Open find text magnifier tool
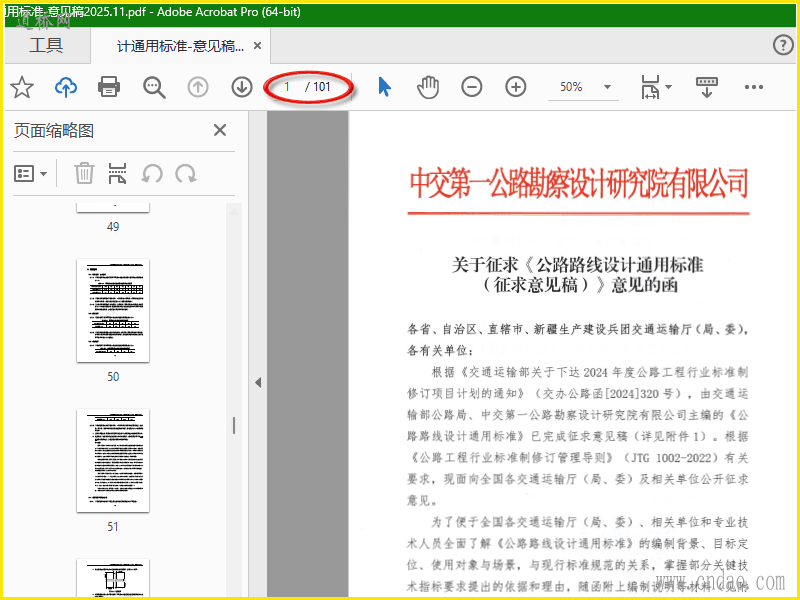Viewport: 800px width, 600px height. pyautogui.click(x=154, y=87)
